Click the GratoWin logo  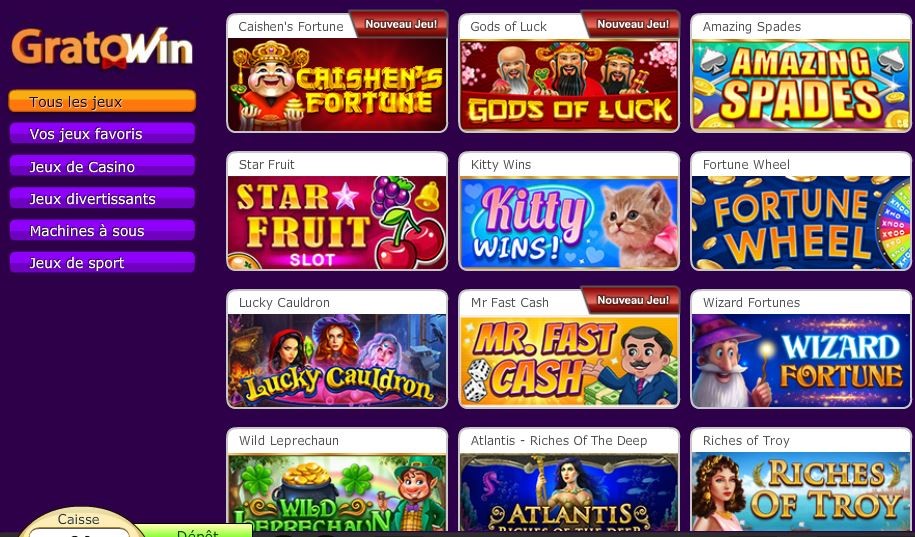click(x=102, y=47)
